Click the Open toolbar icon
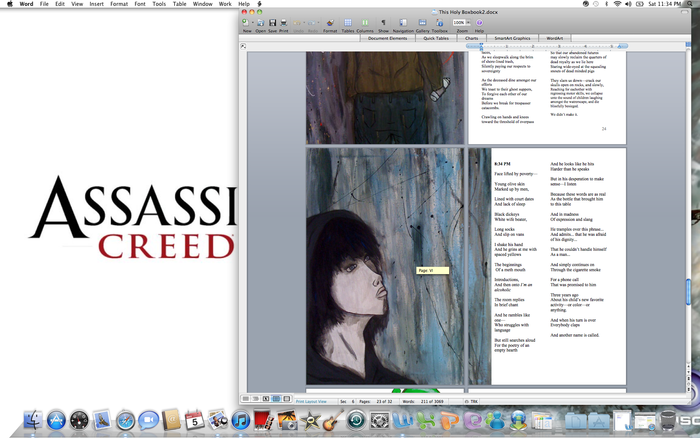 (x=261, y=23)
